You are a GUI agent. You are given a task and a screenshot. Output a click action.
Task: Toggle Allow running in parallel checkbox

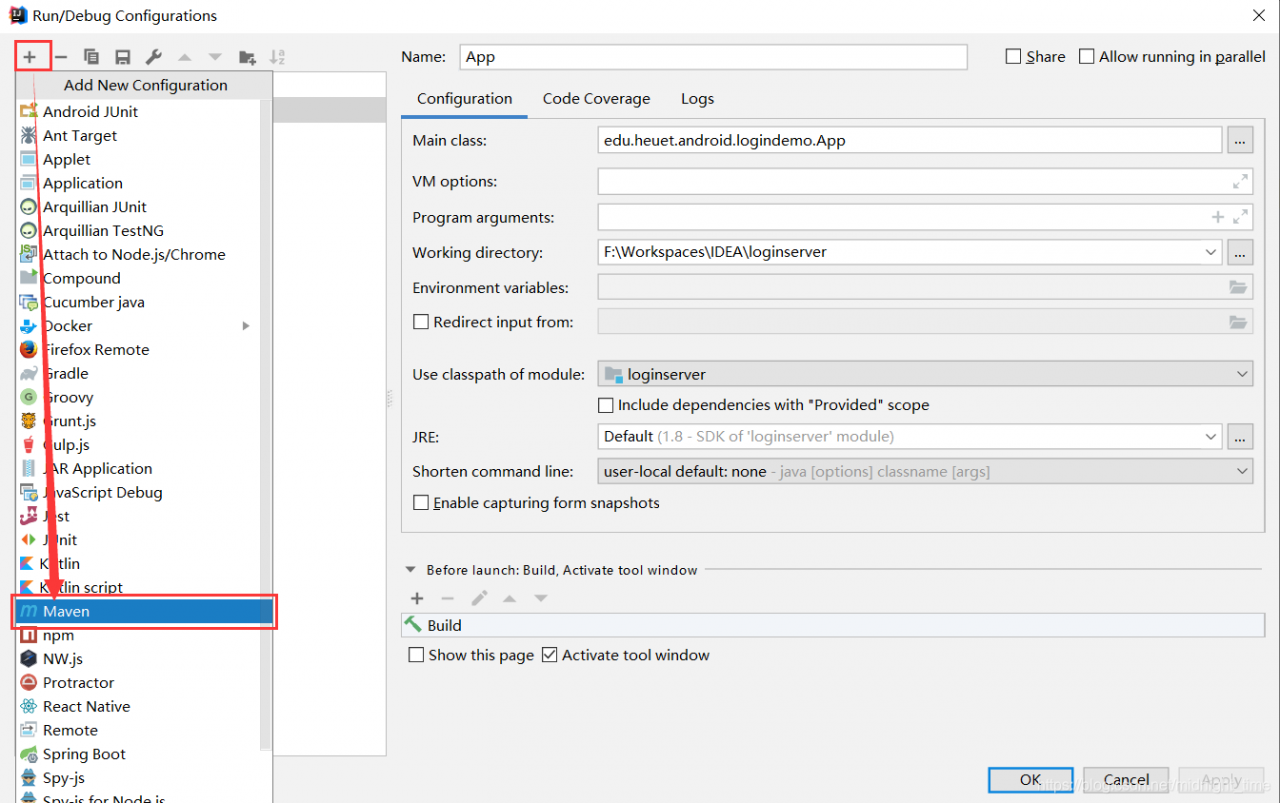[x=1086, y=57]
